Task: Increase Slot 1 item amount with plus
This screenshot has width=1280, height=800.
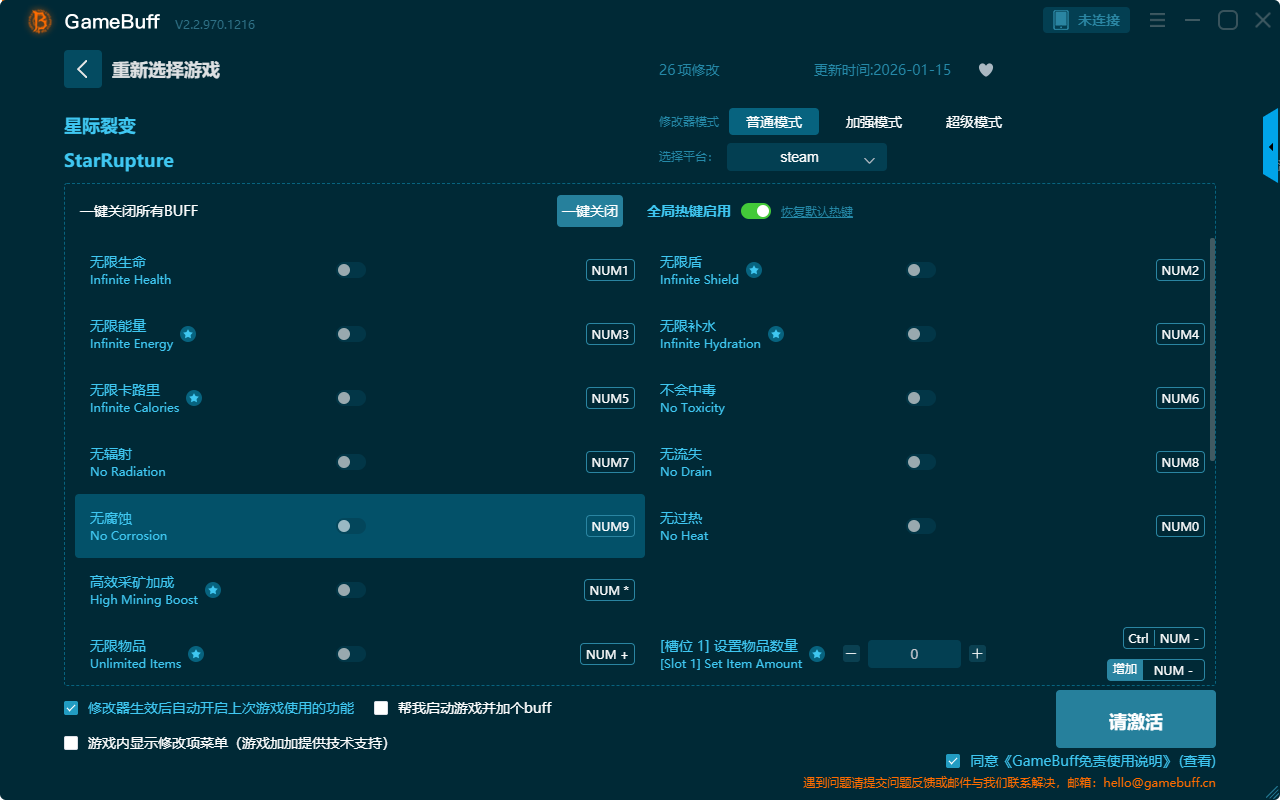Action: [977, 654]
